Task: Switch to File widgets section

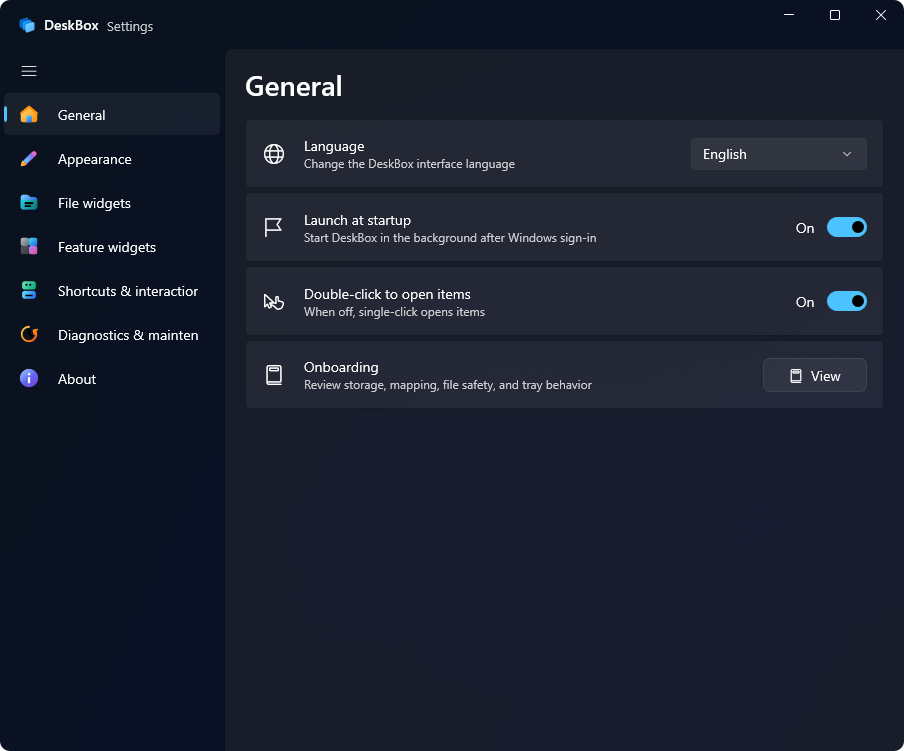Action: pos(112,203)
